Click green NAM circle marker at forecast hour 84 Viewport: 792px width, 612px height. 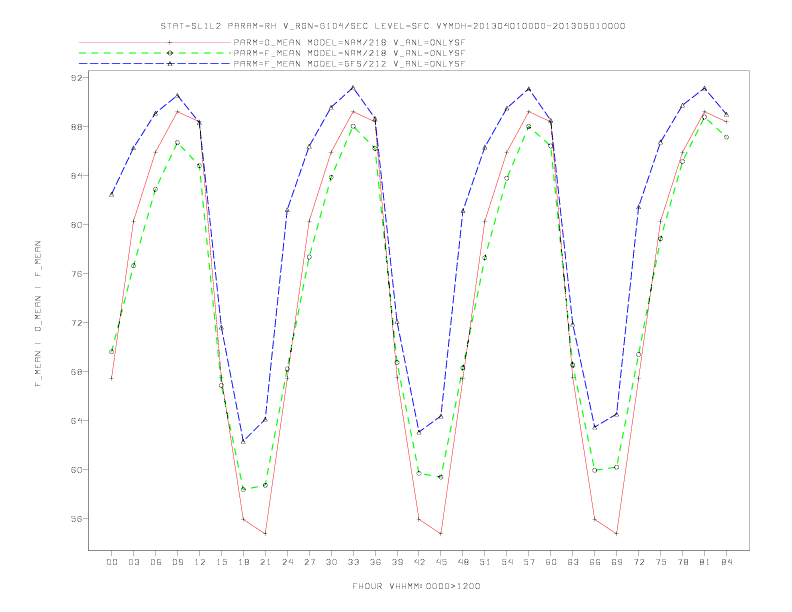726,137
